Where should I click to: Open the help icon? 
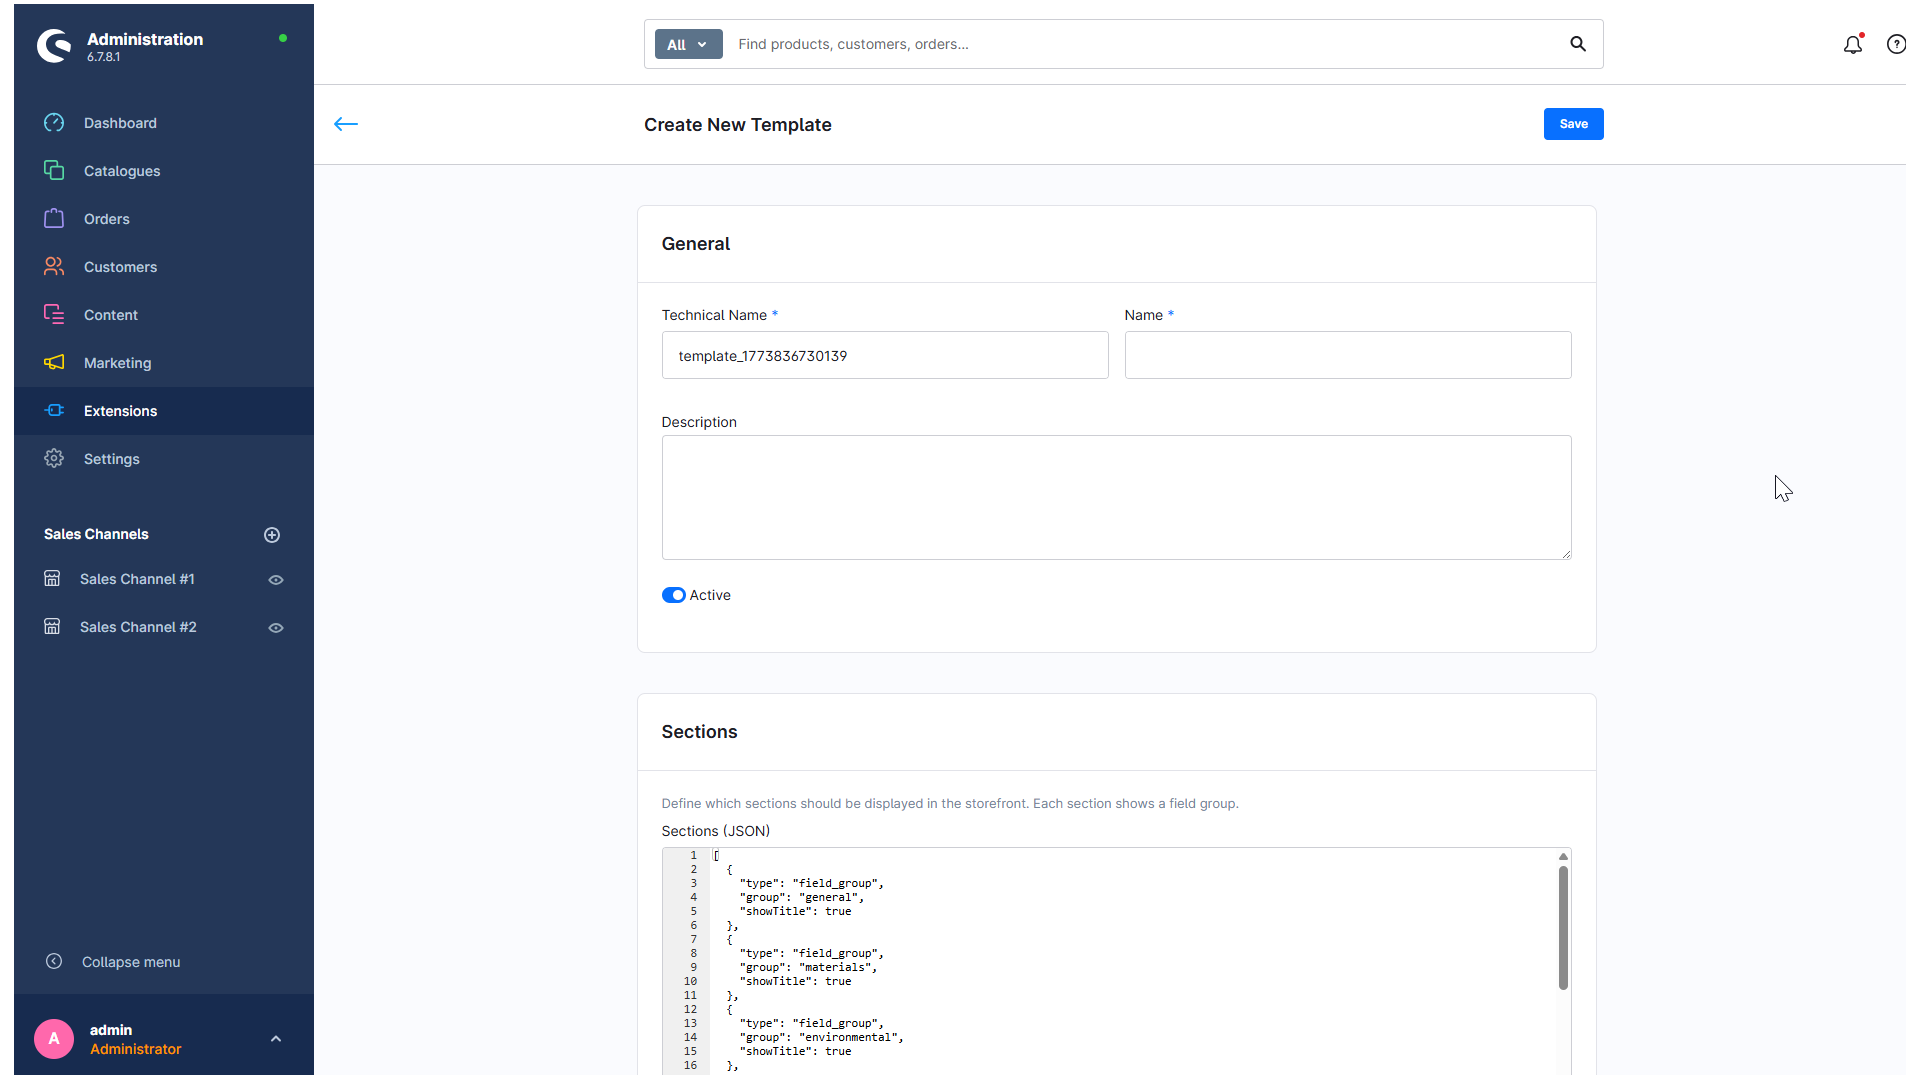1896,44
